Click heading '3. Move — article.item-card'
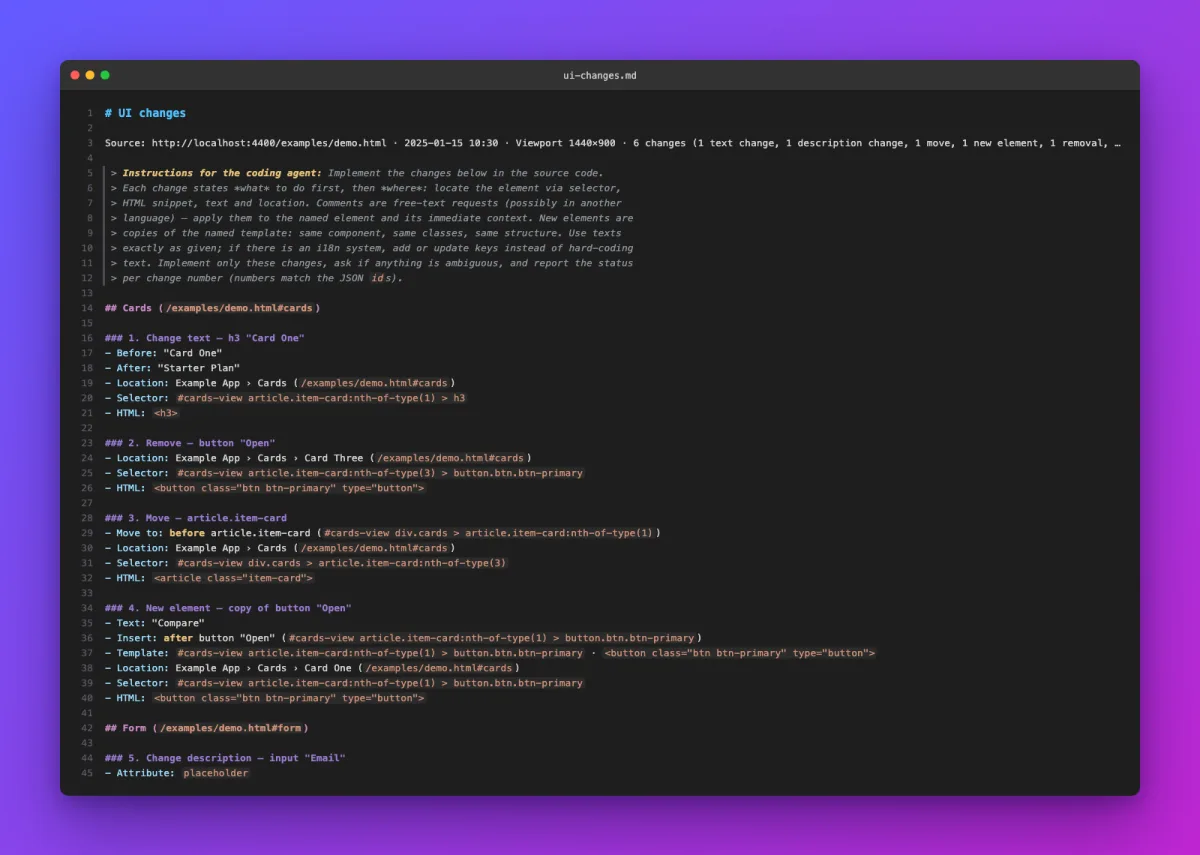 [x=196, y=518]
